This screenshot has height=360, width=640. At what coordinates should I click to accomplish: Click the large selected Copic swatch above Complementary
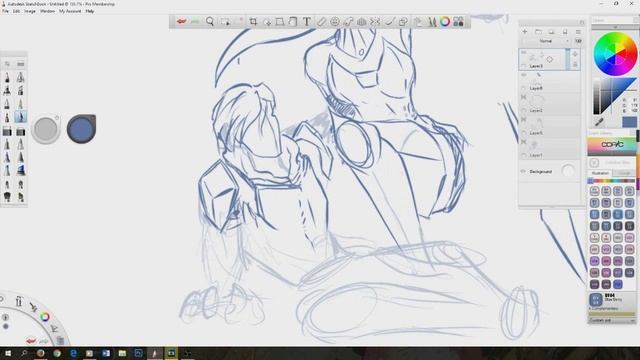pyautogui.click(x=596, y=299)
